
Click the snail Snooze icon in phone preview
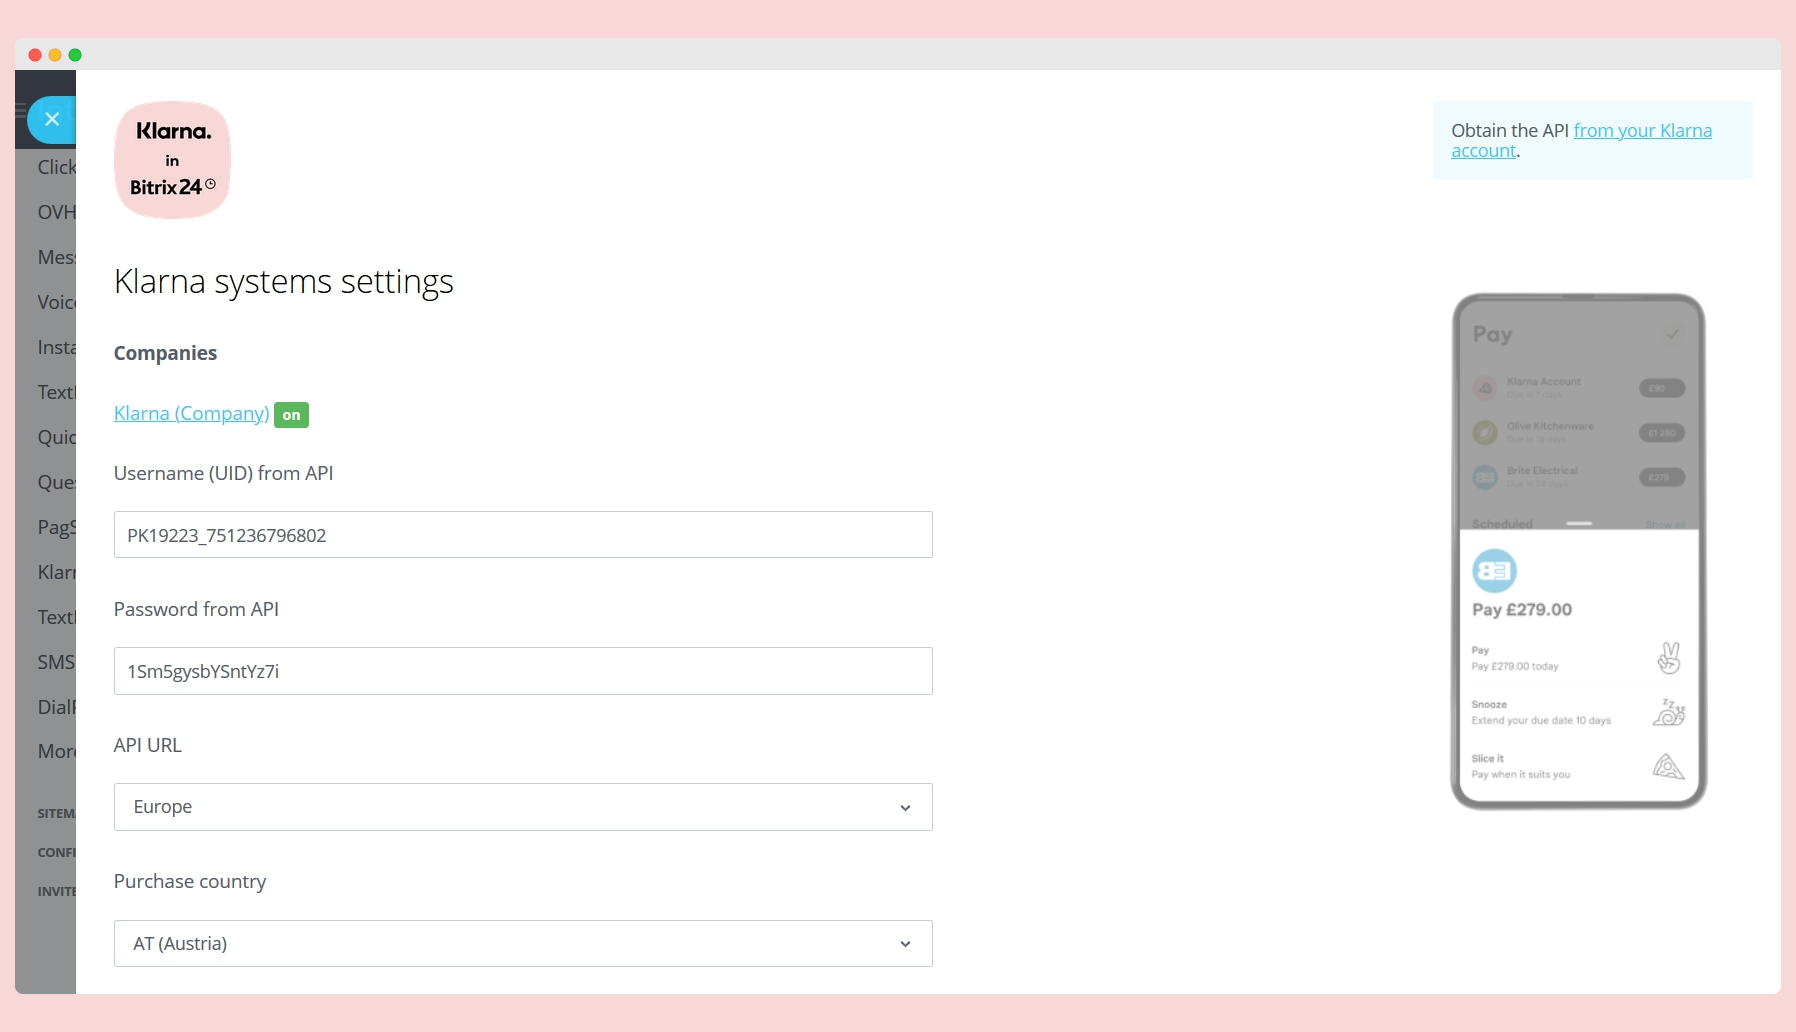pyautogui.click(x=1669, y=712)
